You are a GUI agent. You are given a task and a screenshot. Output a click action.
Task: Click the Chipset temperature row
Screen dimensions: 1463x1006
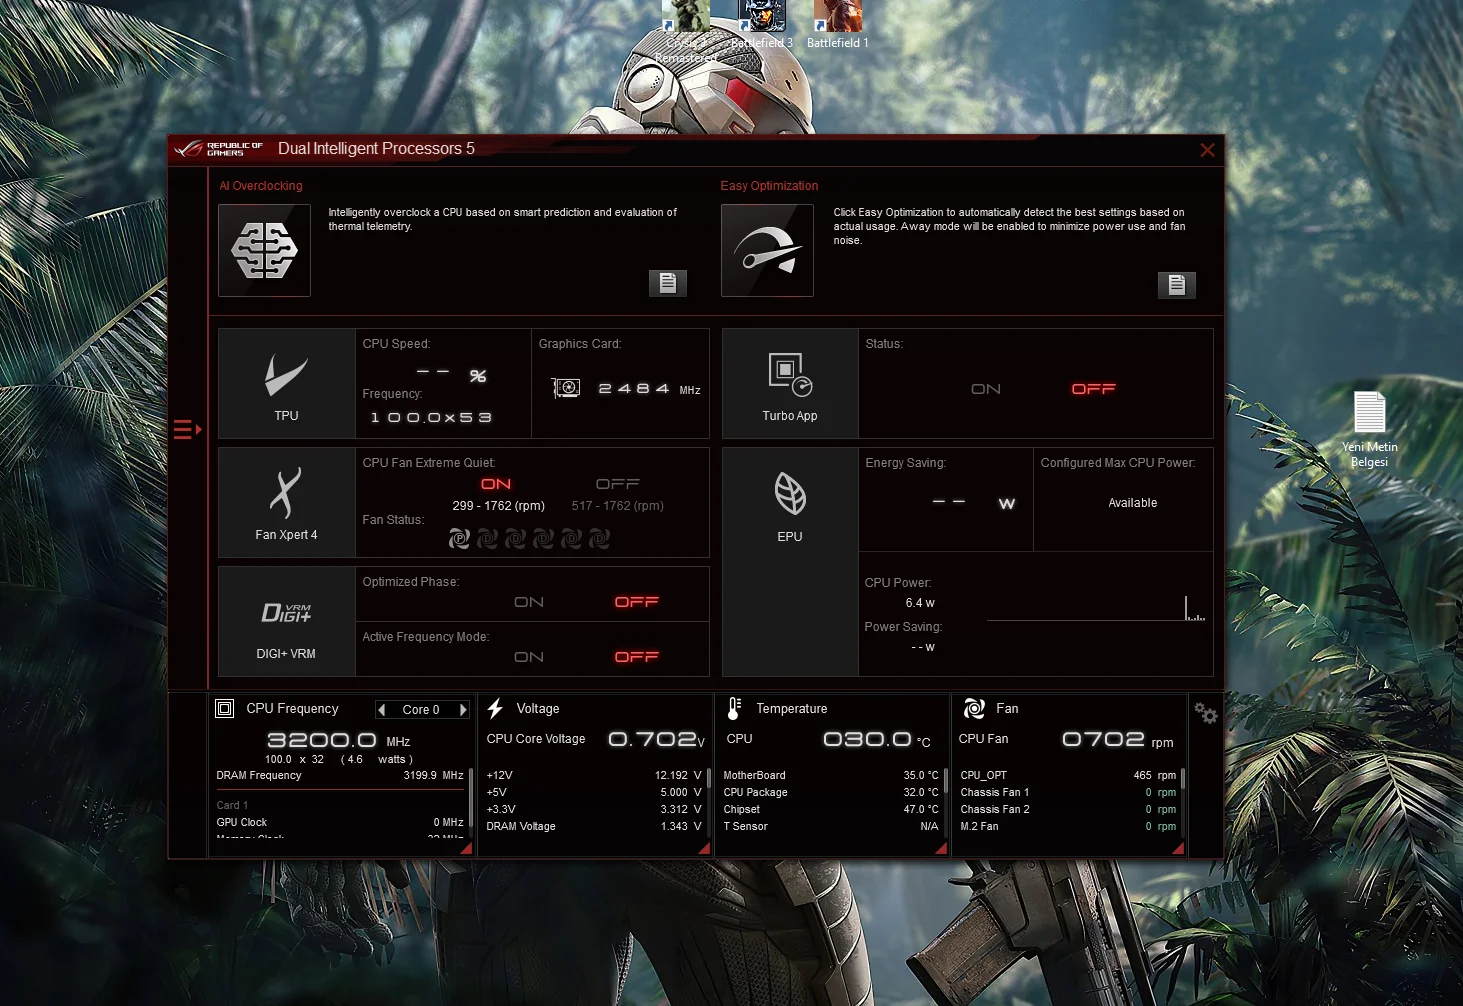831,810
